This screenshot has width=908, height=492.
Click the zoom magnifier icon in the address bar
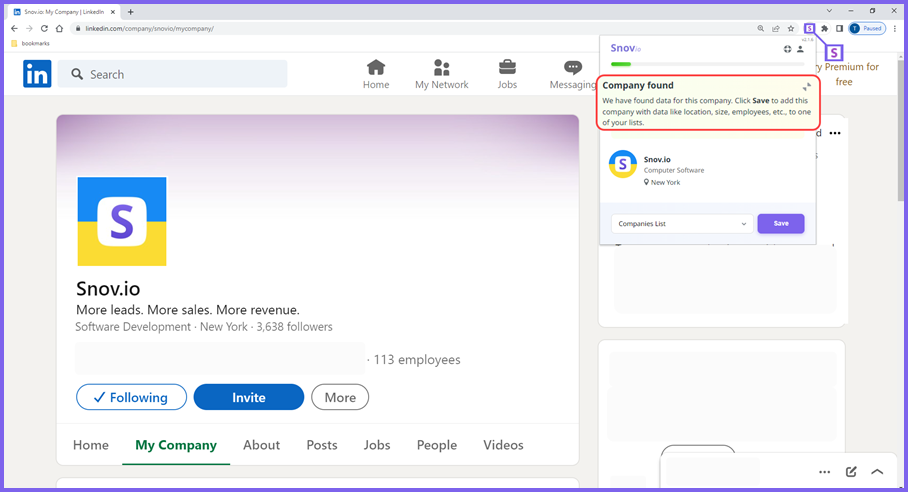point(761,28)
